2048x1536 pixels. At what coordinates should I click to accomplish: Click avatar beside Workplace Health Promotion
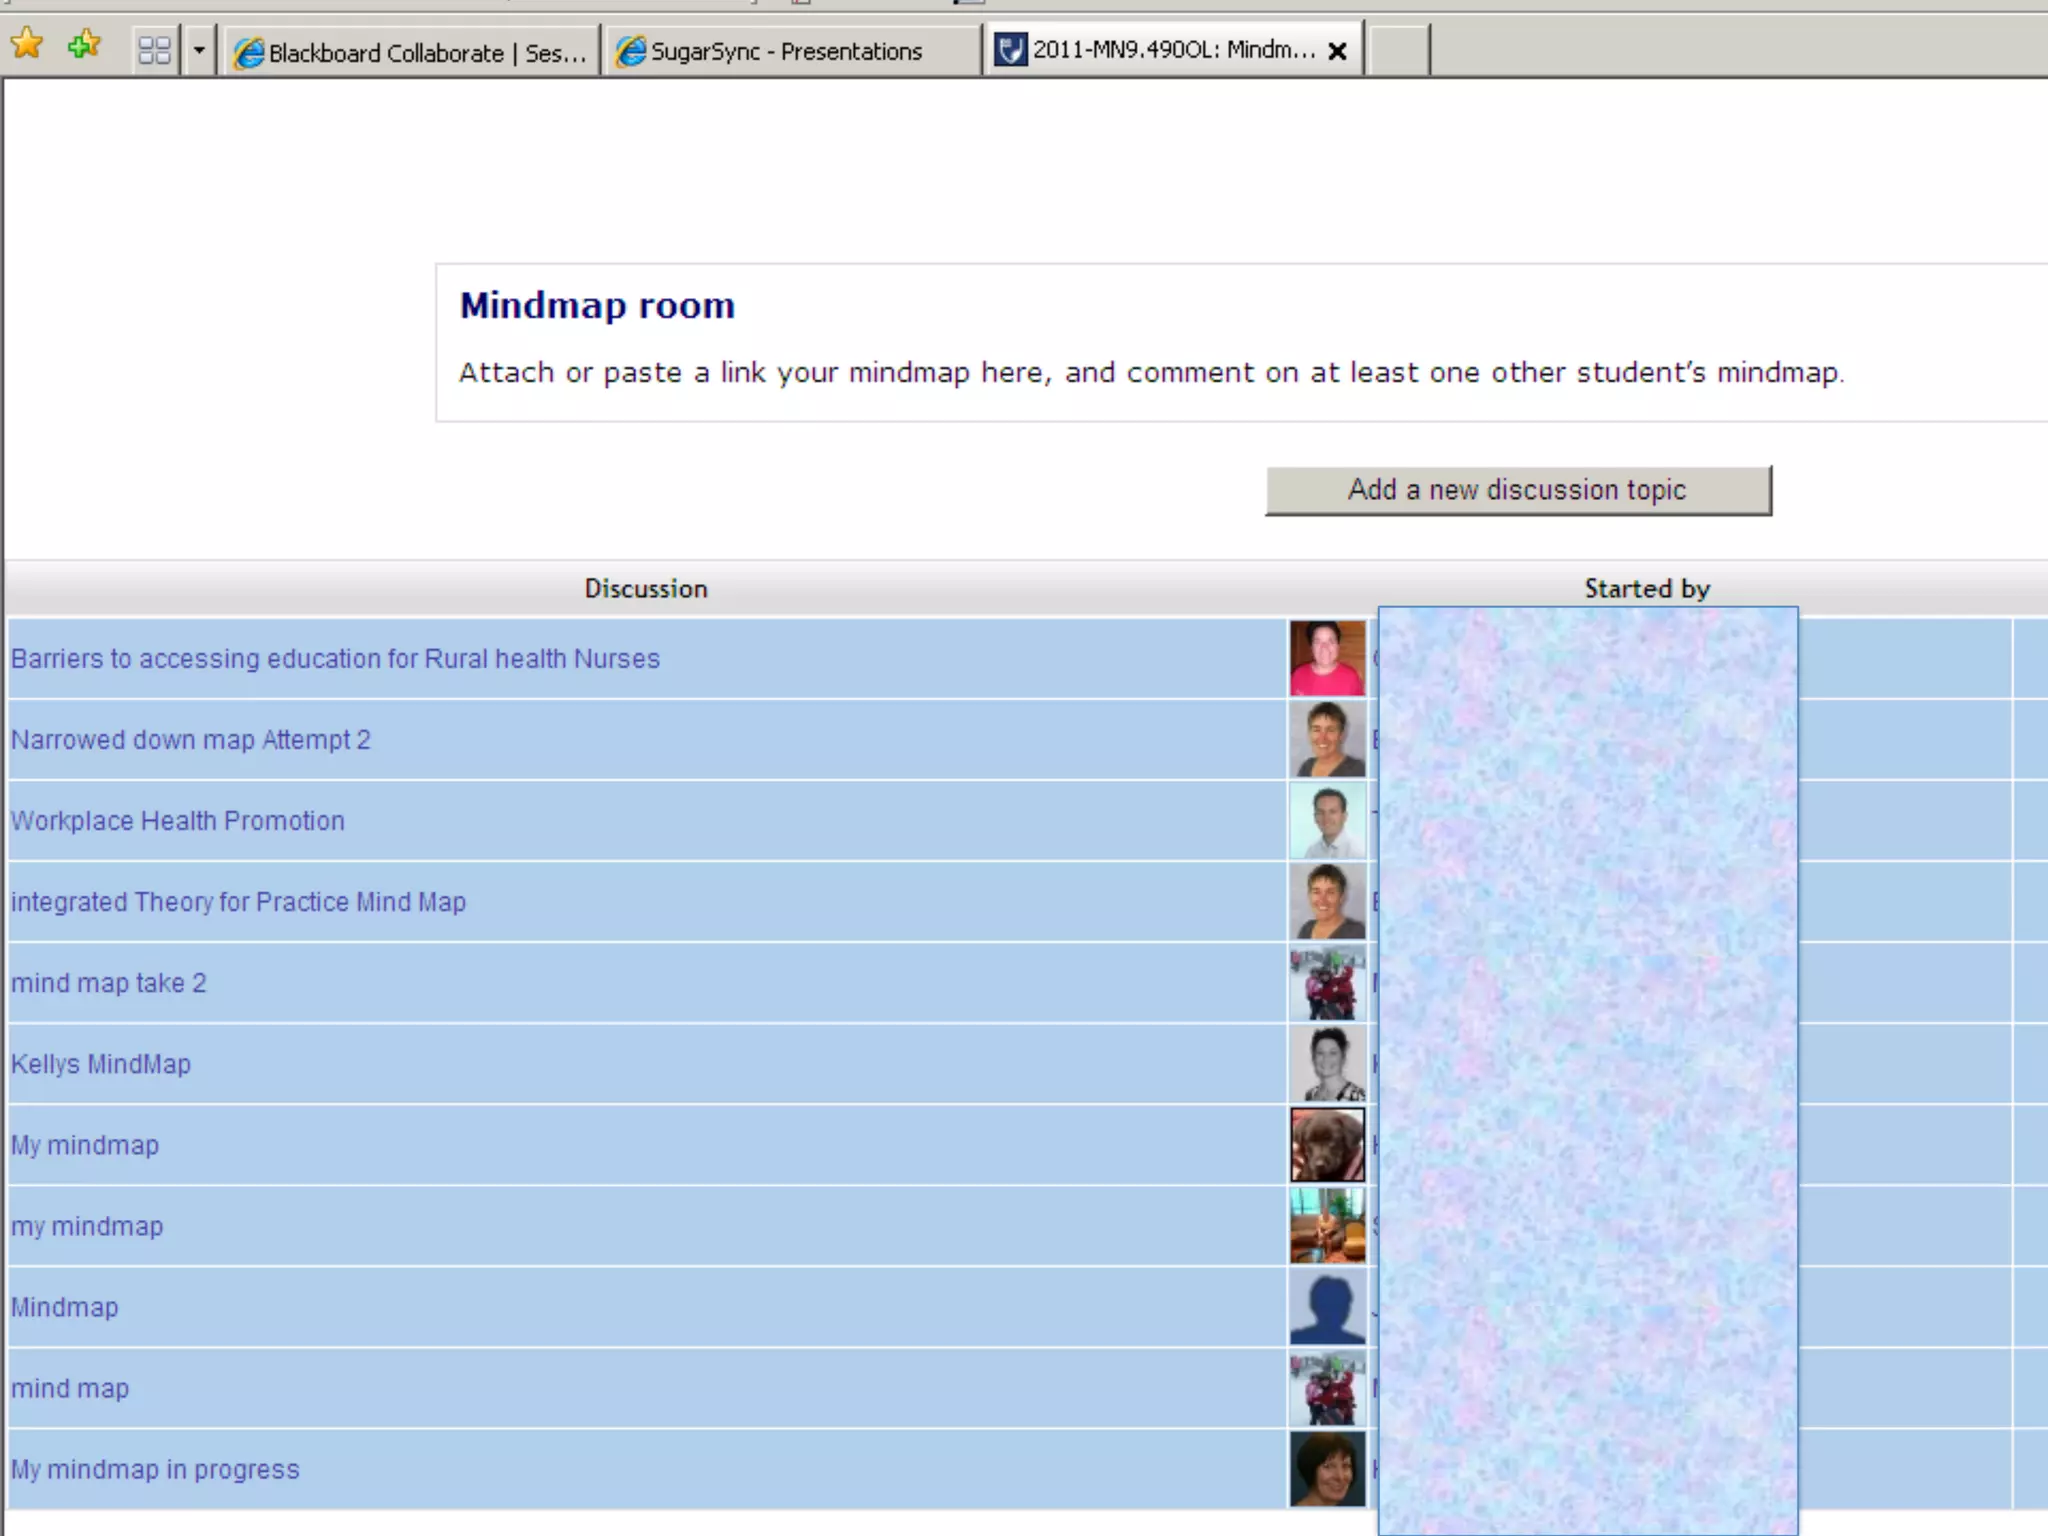(x=1327, y=821)
